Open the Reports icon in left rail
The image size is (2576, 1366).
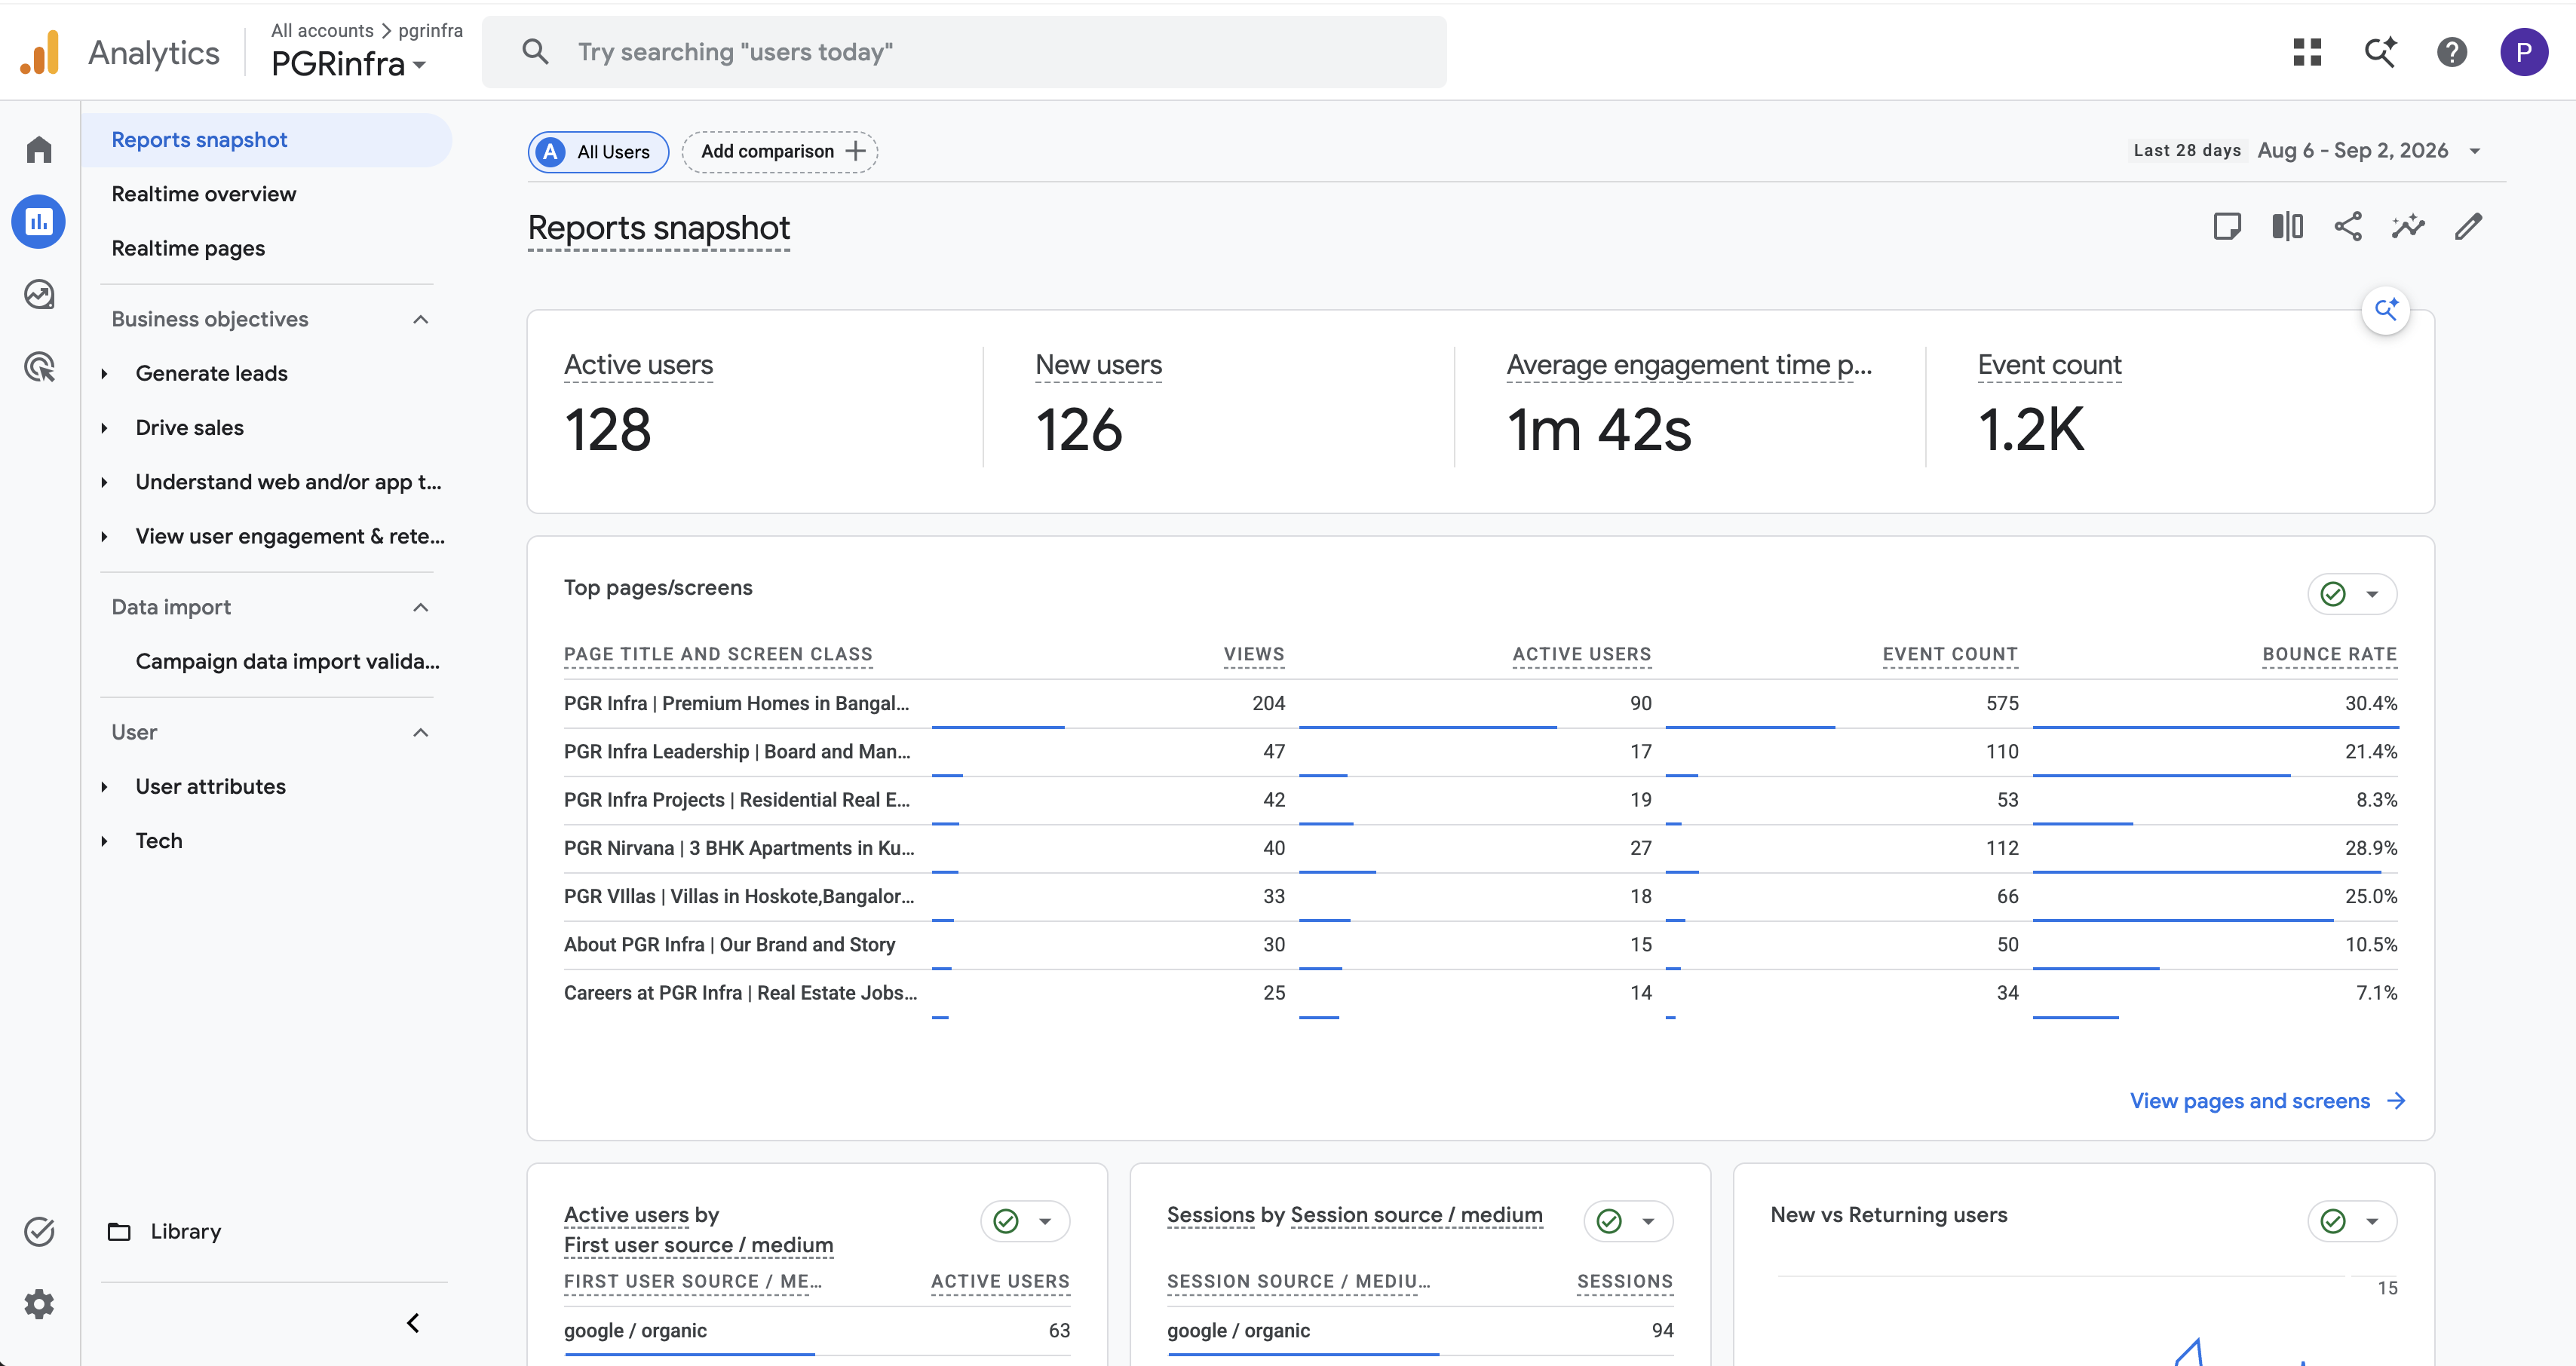pos(39,222)
